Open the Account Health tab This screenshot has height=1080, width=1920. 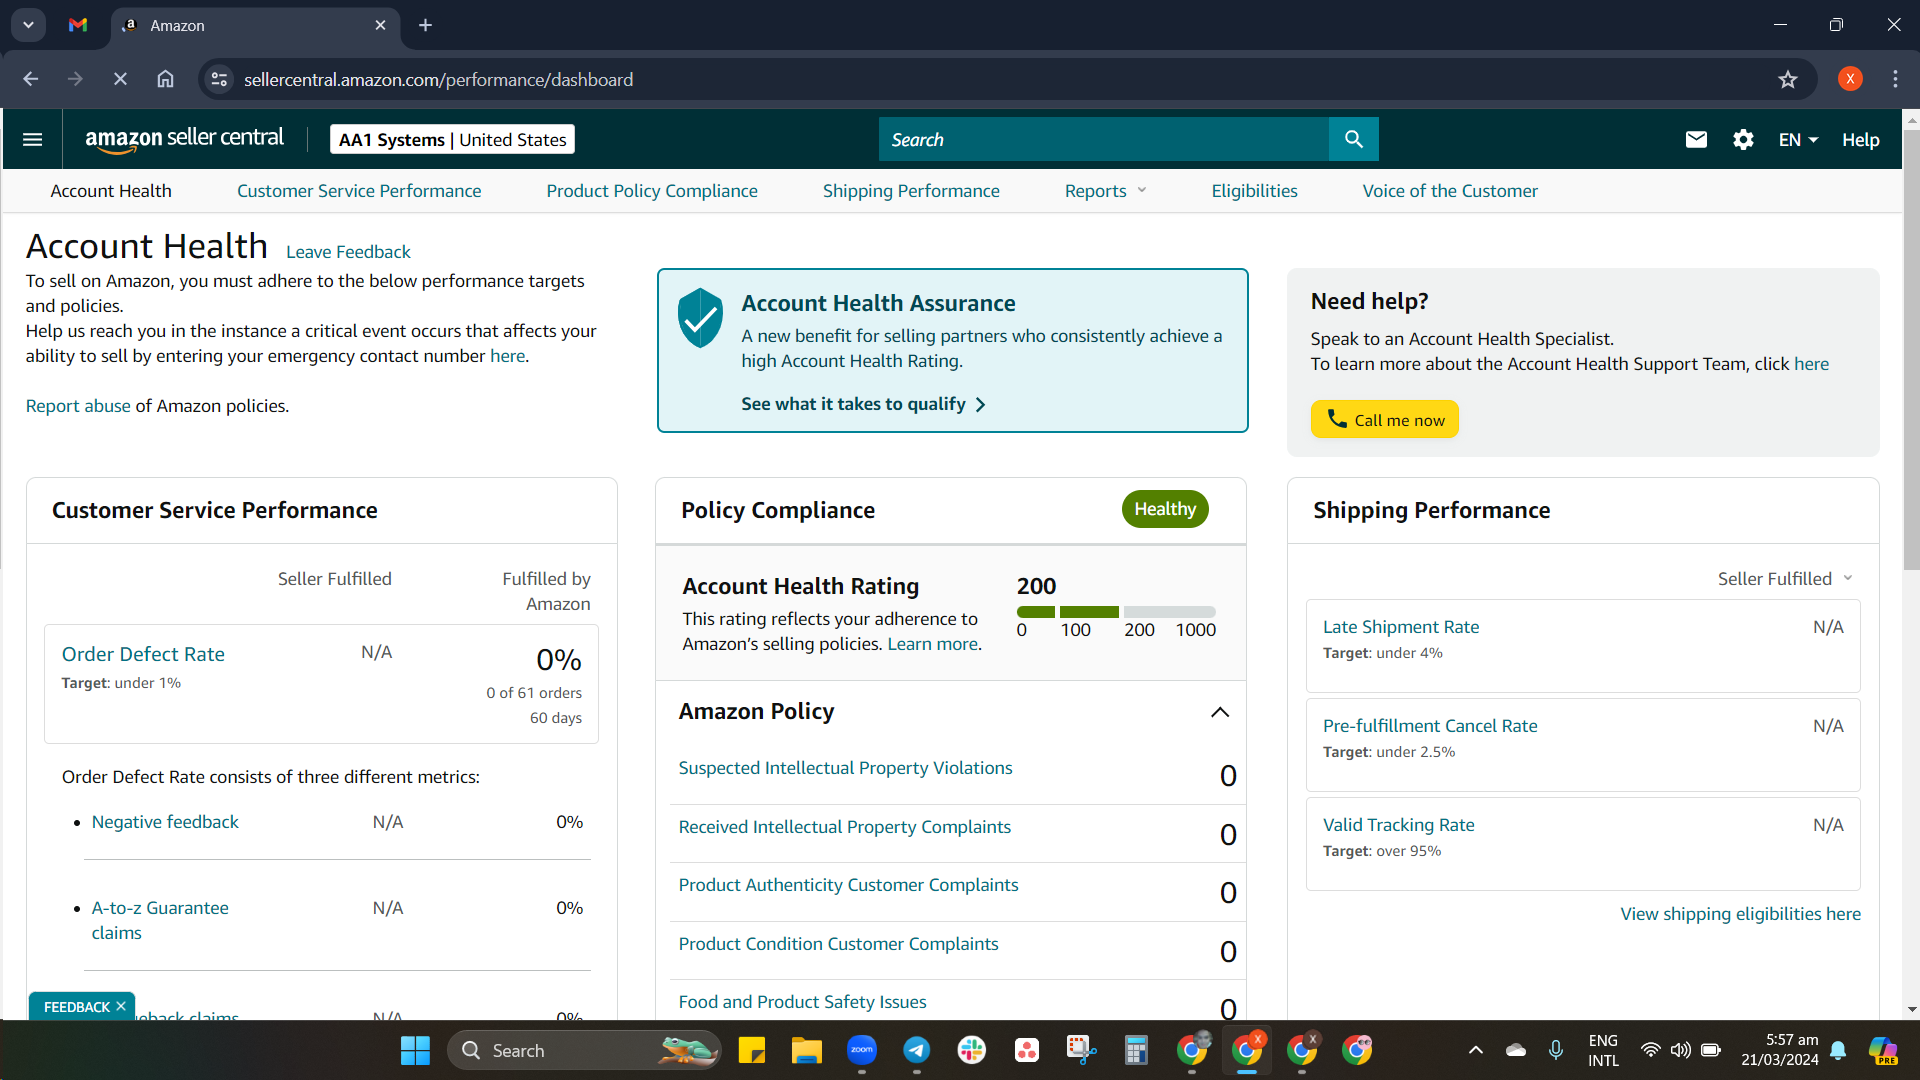111,191
